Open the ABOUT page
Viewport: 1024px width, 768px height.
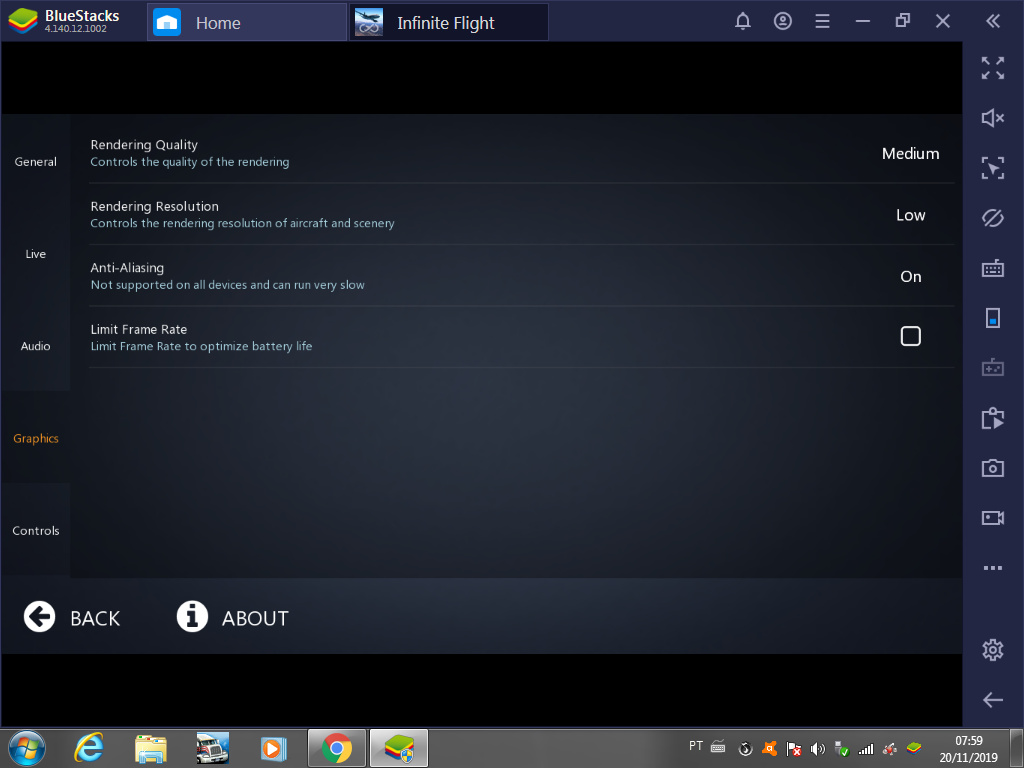(x=232, y=617)
